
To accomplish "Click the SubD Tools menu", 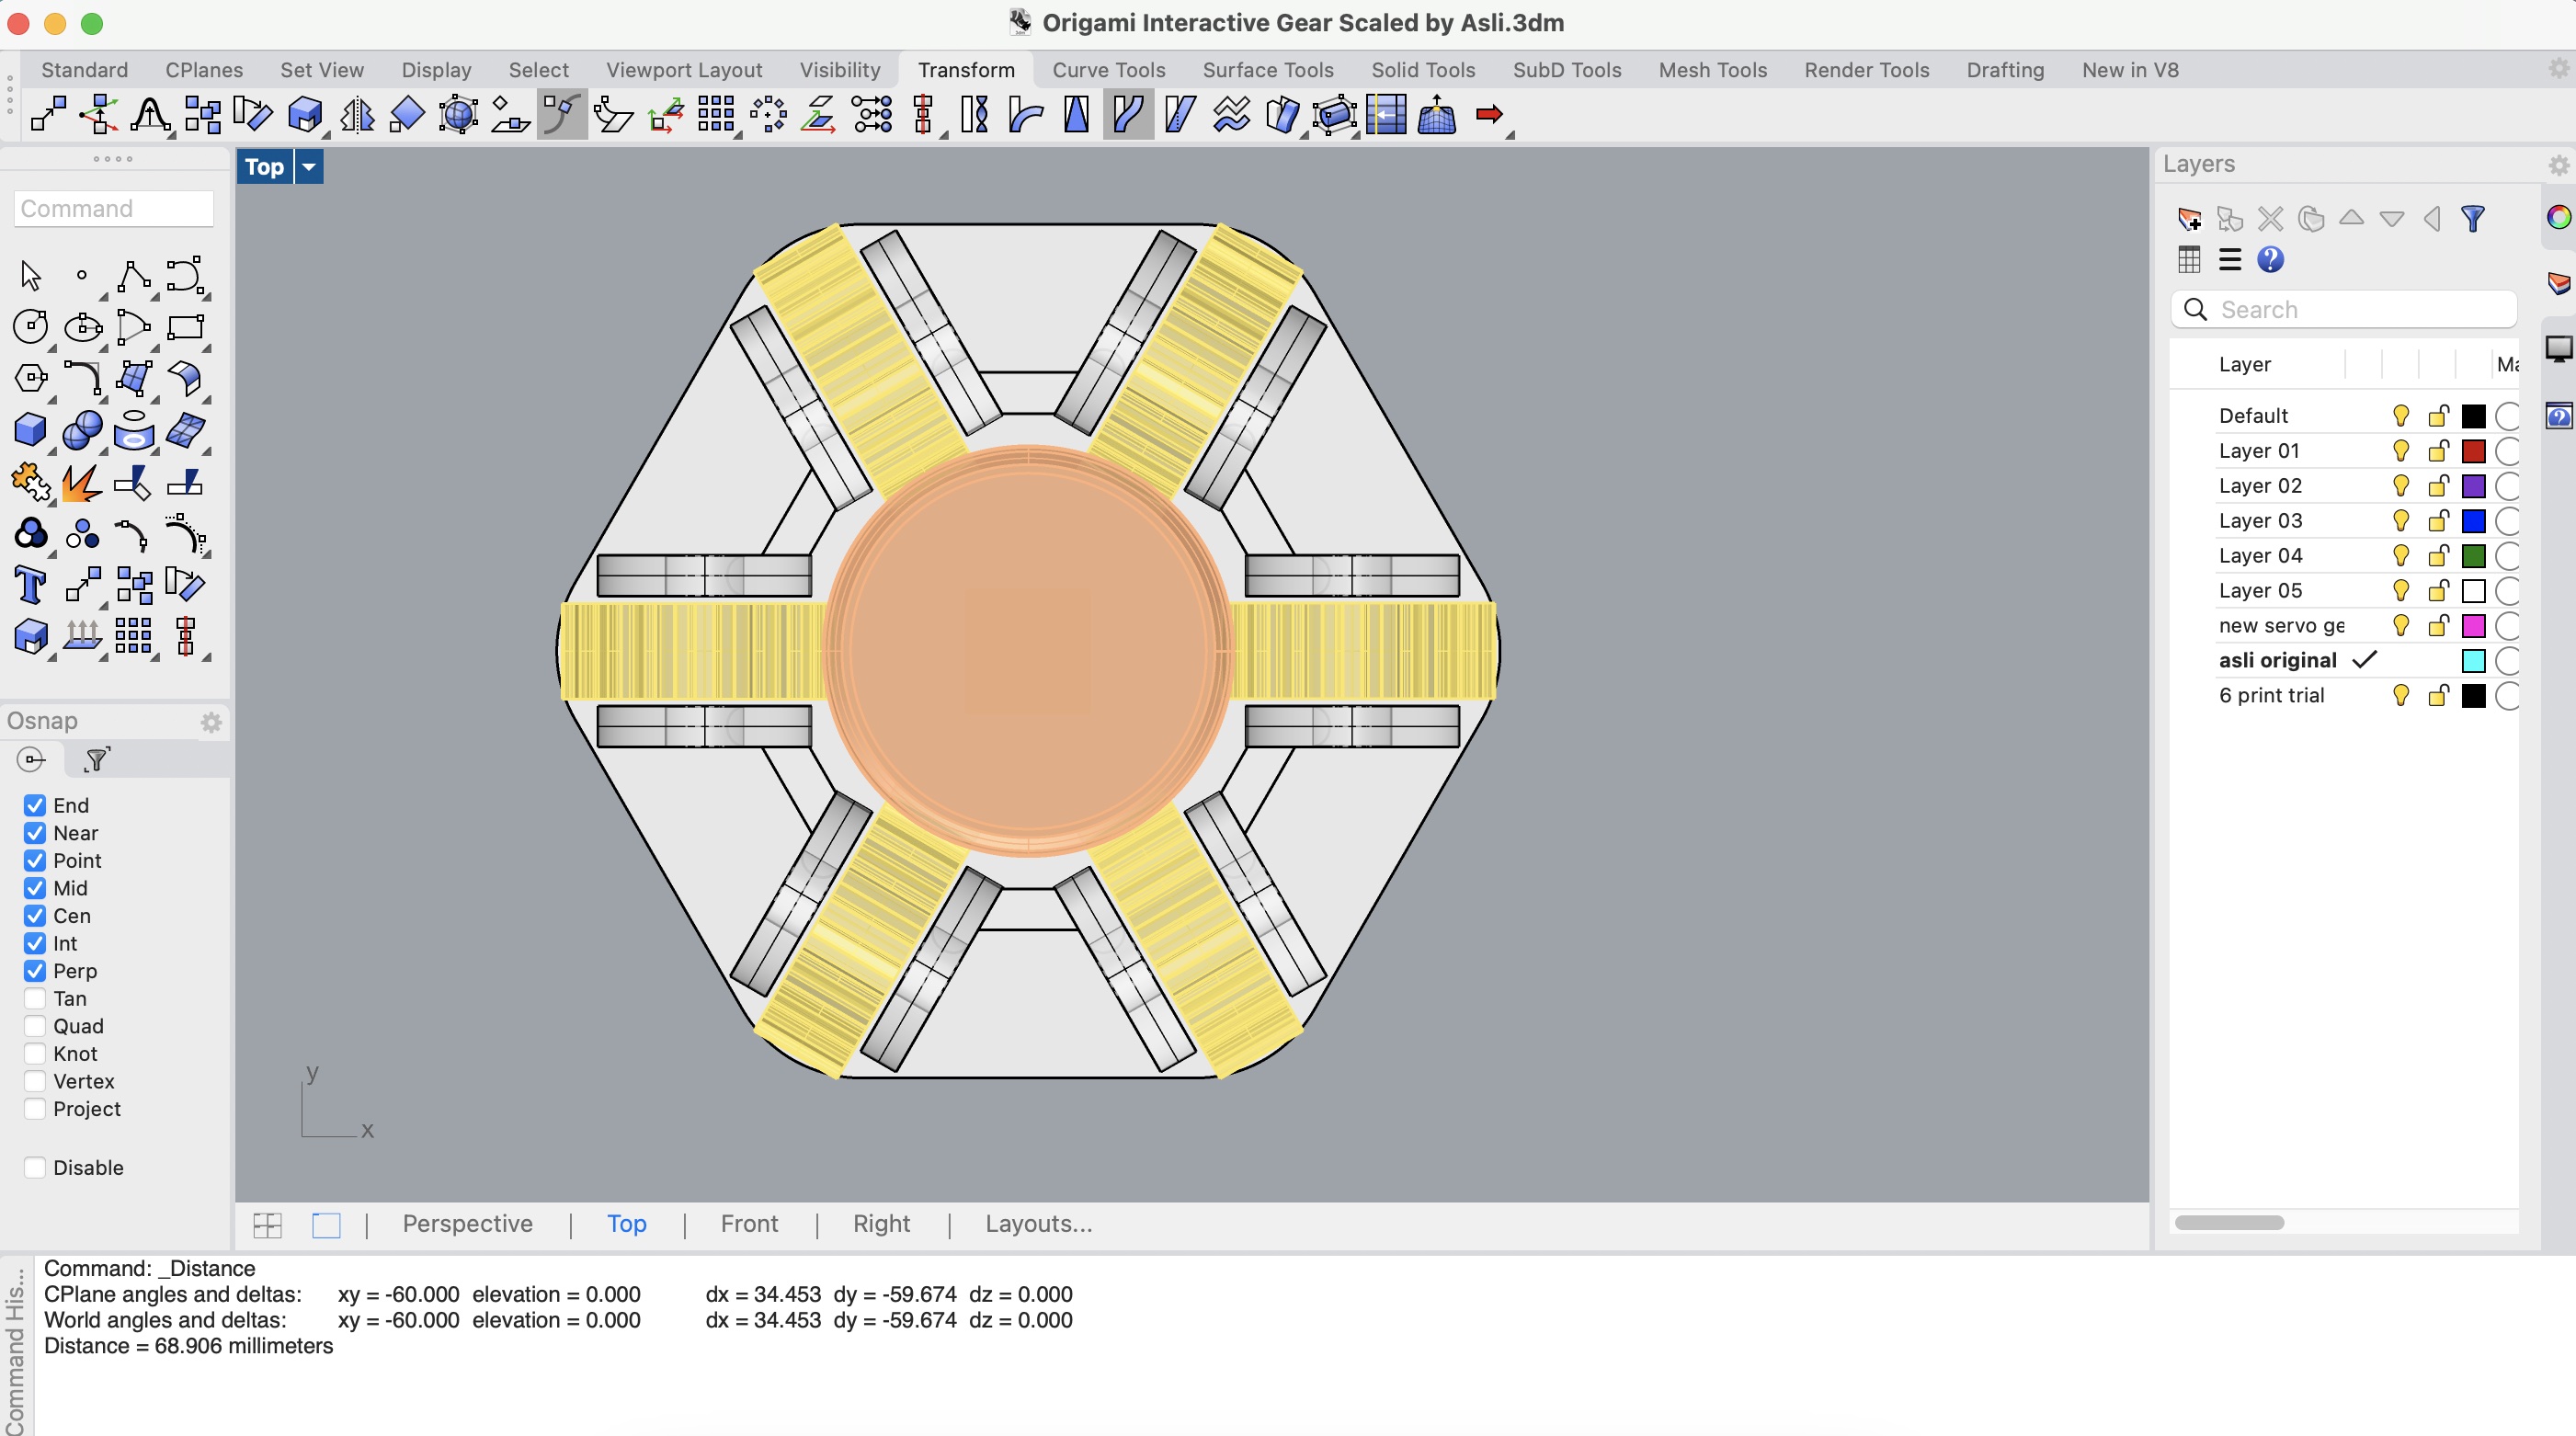I will pos(1565,69).
